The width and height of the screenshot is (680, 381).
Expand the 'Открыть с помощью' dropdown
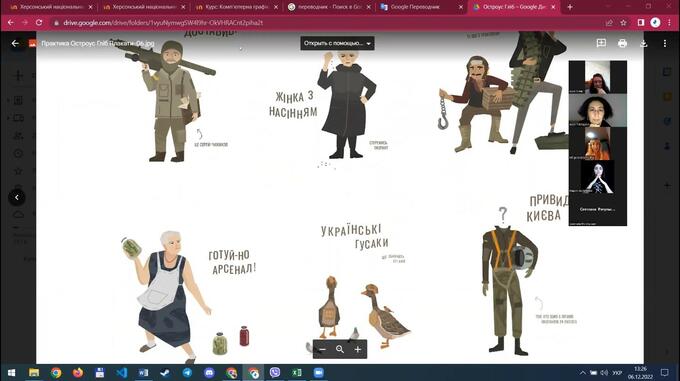337,43
